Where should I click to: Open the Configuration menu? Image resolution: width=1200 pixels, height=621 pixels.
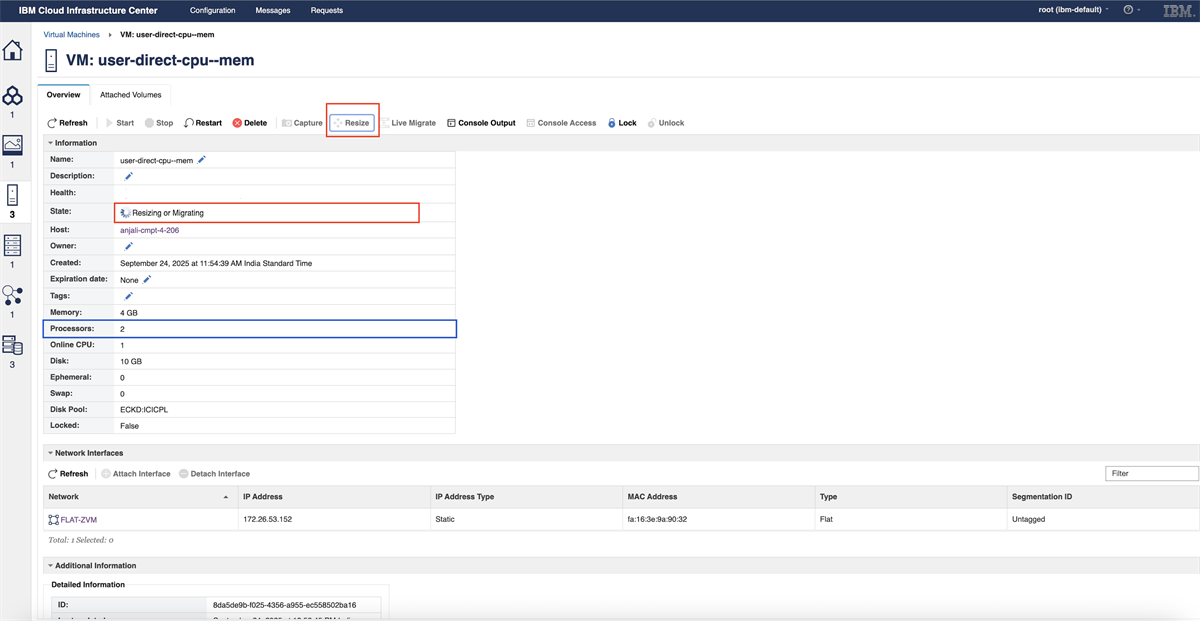(213, 10)
